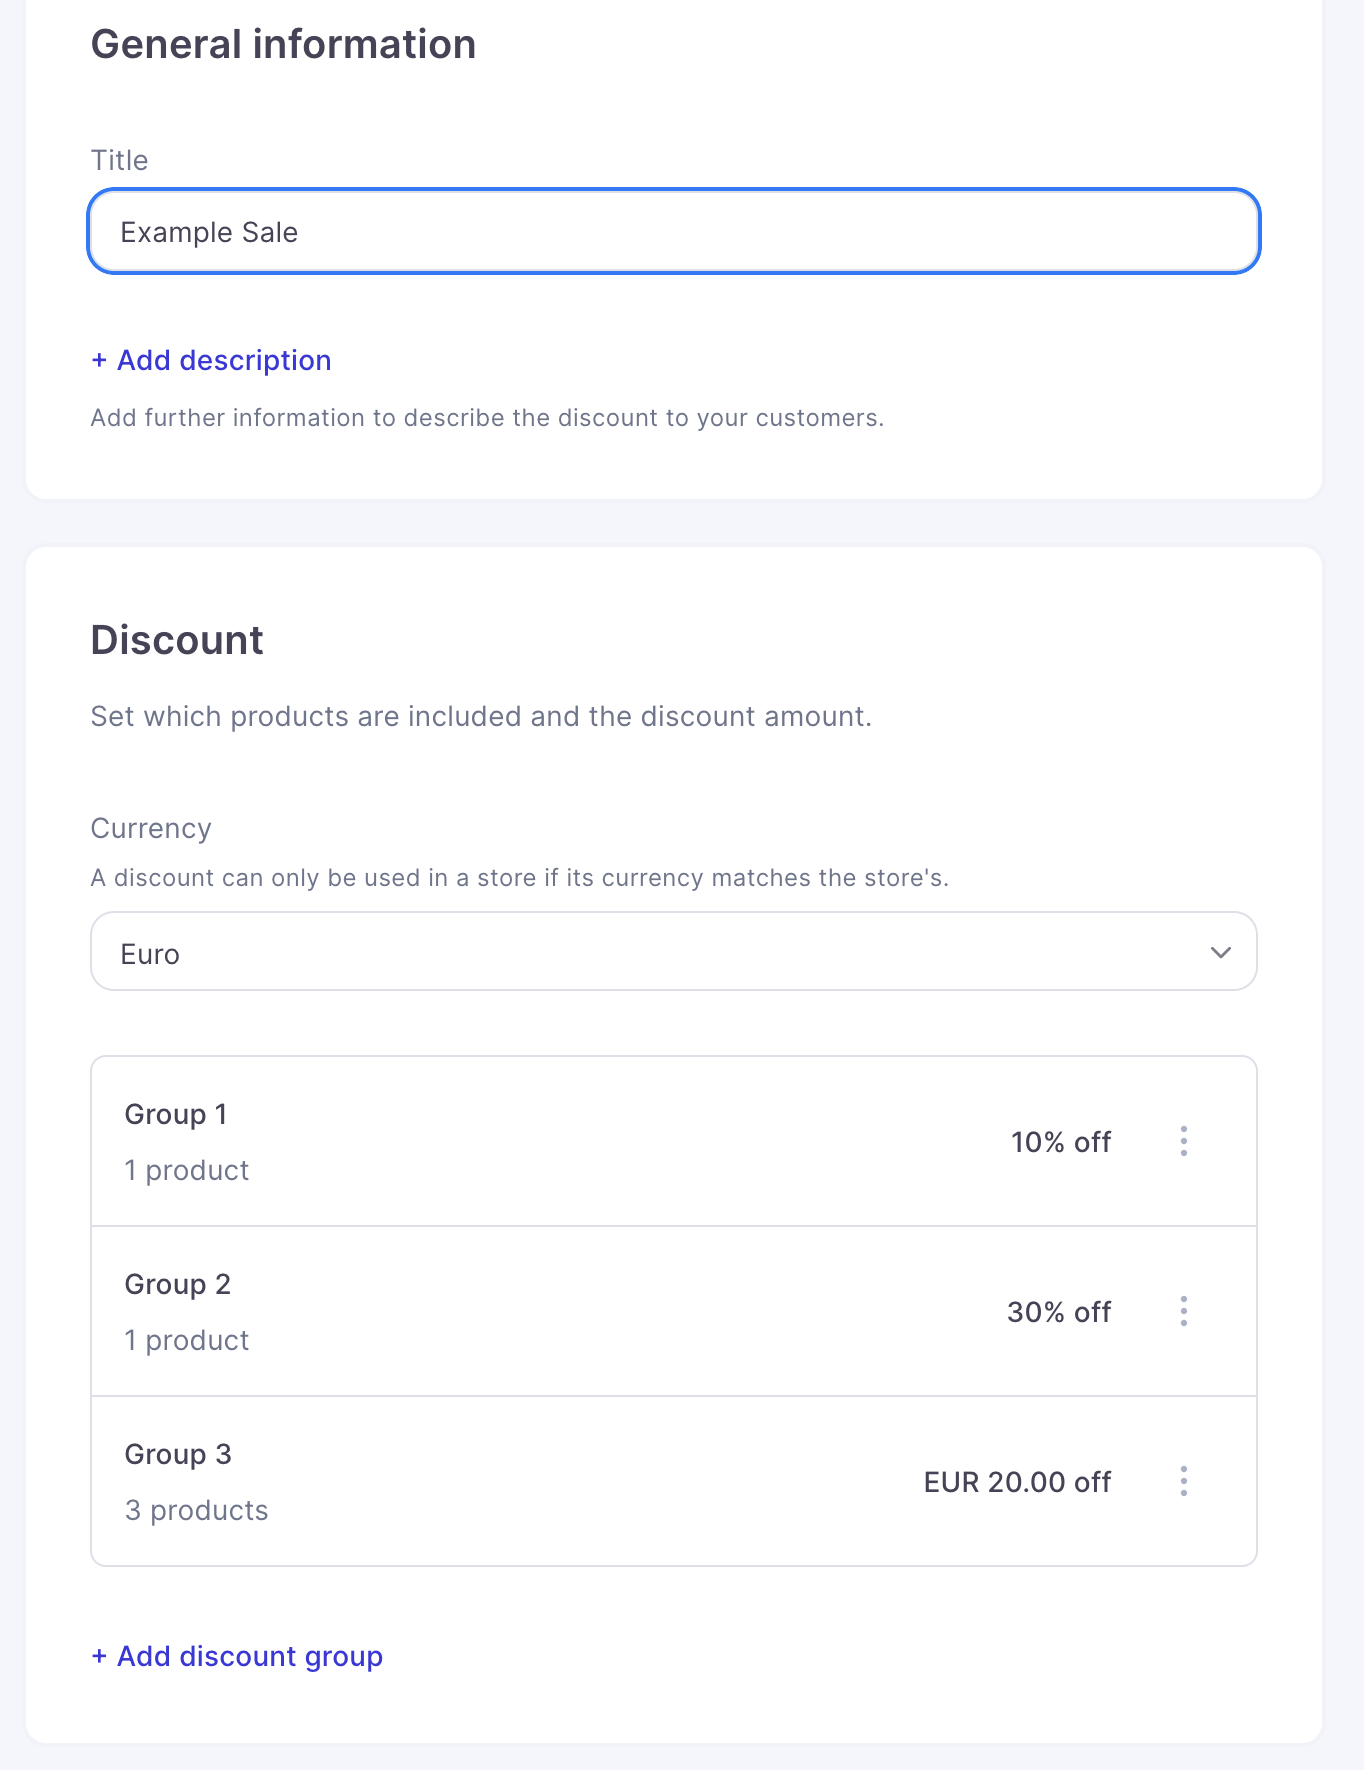Select the Group 3 discount row name
Viewport: 1364px width, 1770px height.
pos(178,1454)
